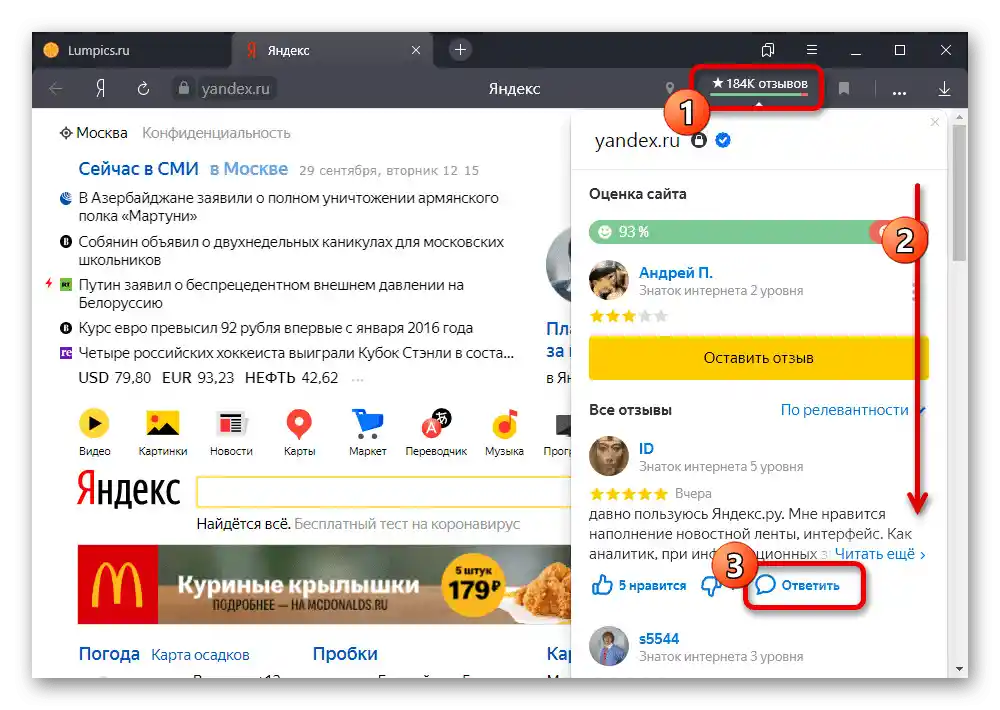Open Сейчас в СМИ news section
The width and height of the screenshot is (1000, 710).
pos(138,169)
